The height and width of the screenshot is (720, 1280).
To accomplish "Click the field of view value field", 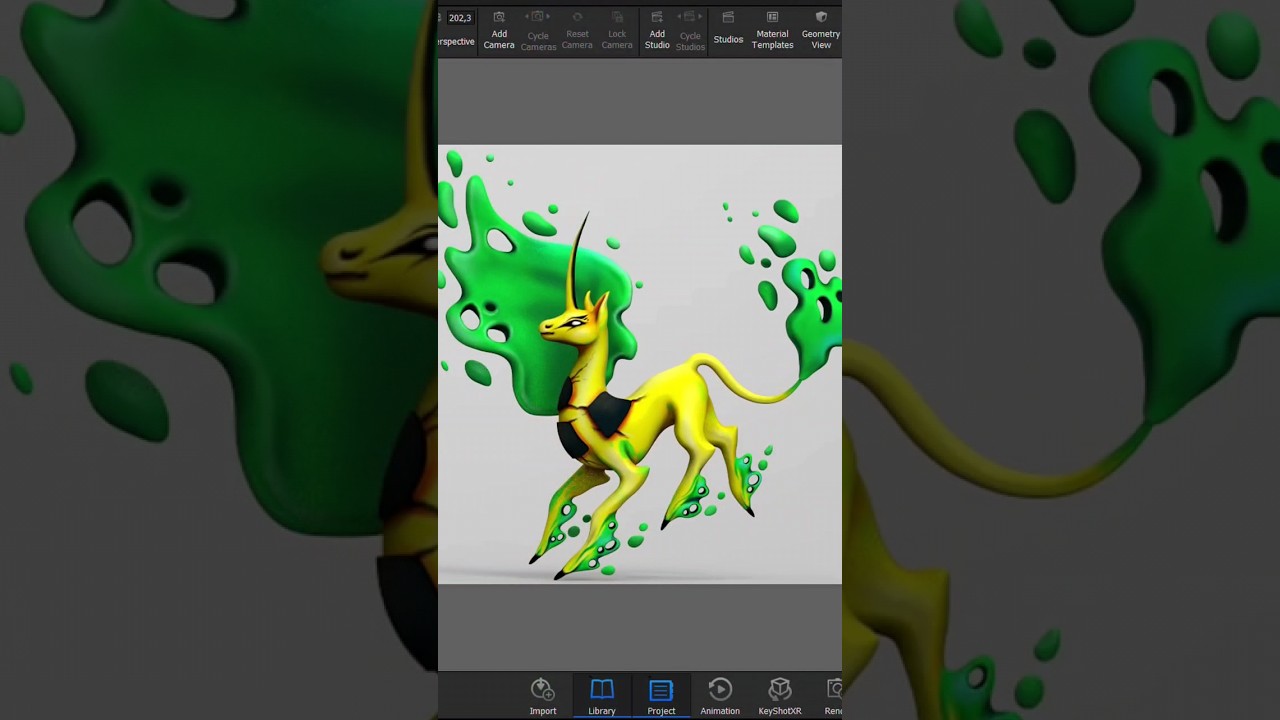I will pos(460,18).
